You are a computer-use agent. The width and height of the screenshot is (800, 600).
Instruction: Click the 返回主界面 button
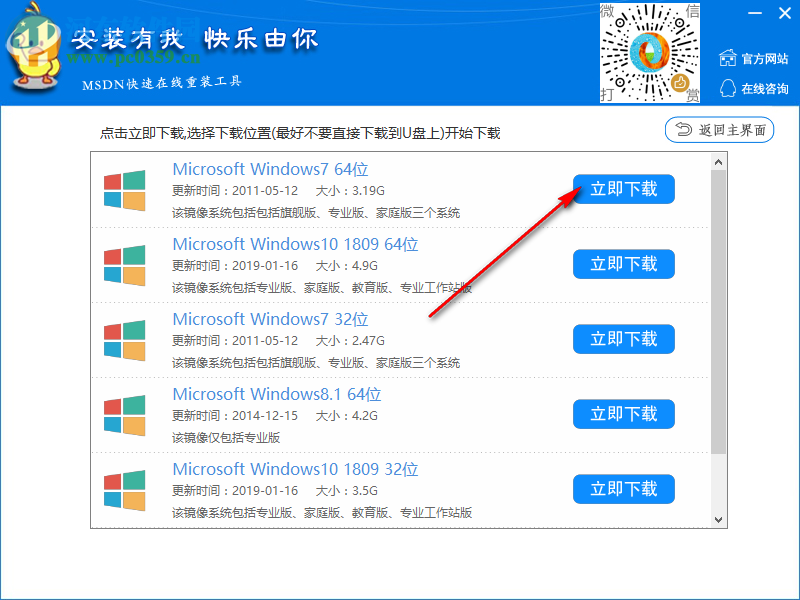(x=719, y=130)
